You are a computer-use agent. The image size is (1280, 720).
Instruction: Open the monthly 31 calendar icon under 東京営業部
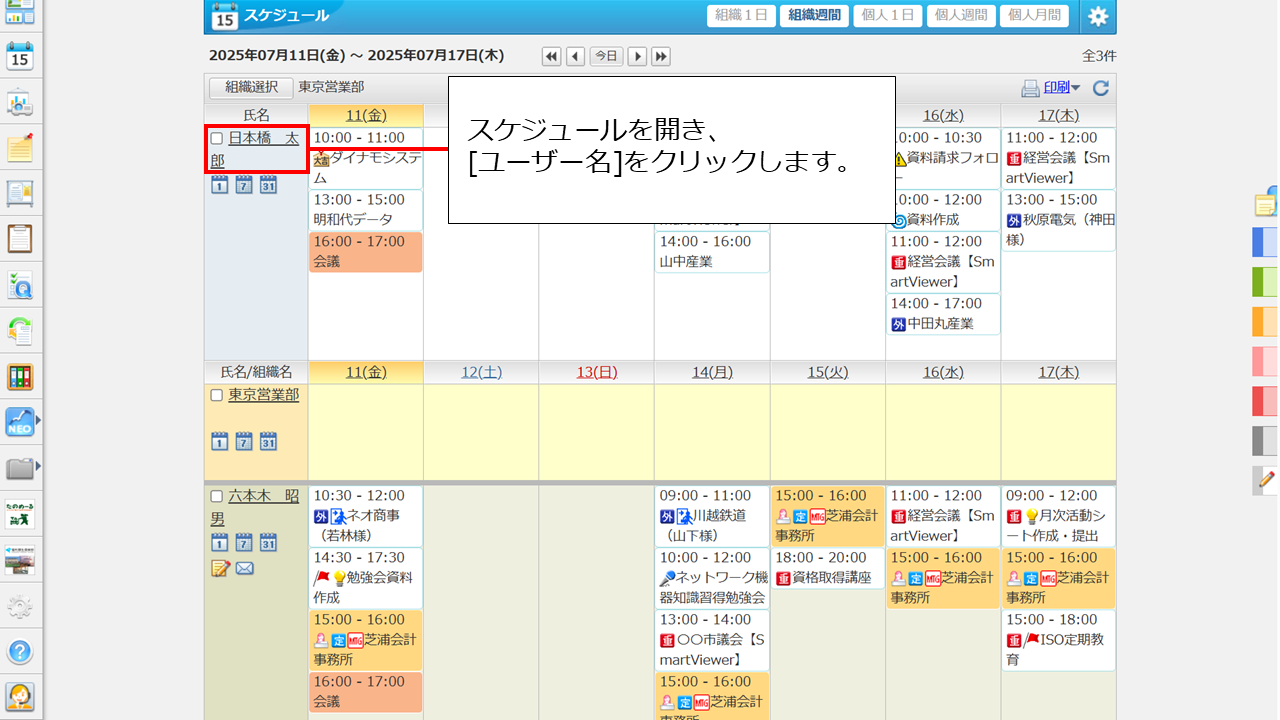pyautogui.click(x=268, y=441)
